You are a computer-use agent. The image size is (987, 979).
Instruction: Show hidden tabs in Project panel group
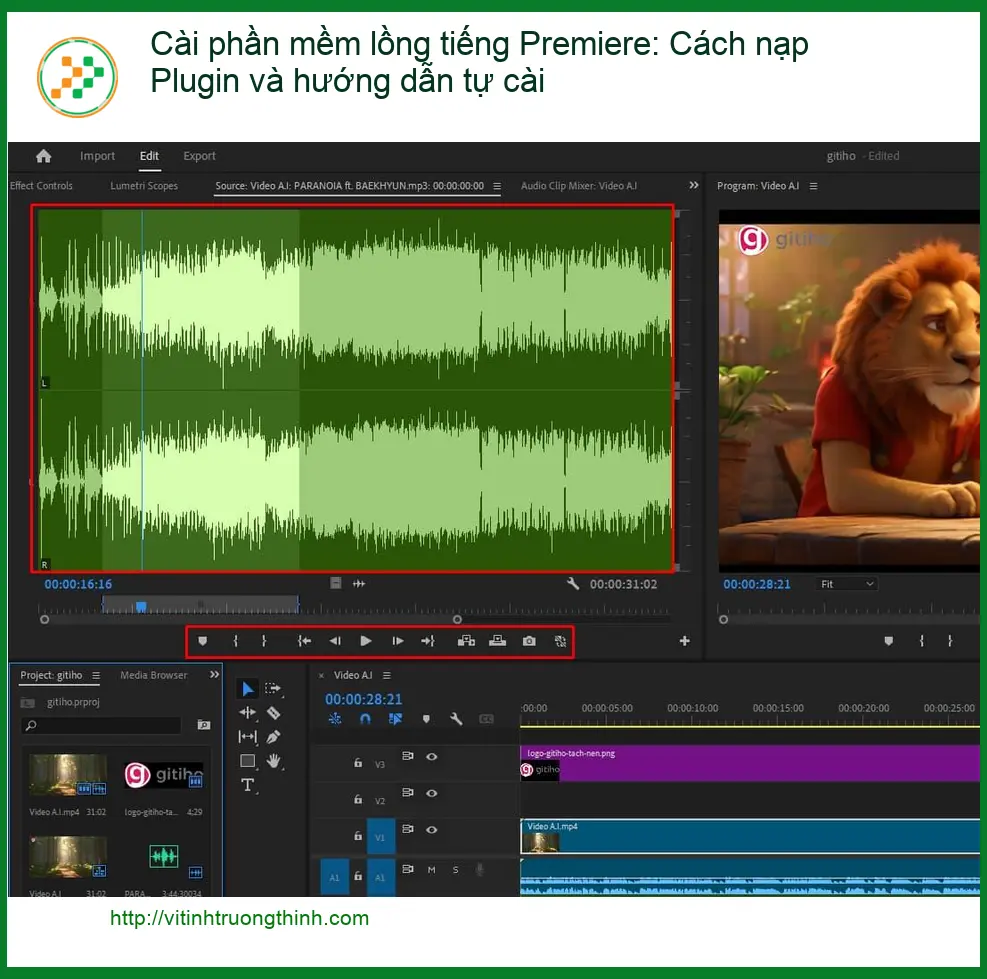click(x=214, y=674)
